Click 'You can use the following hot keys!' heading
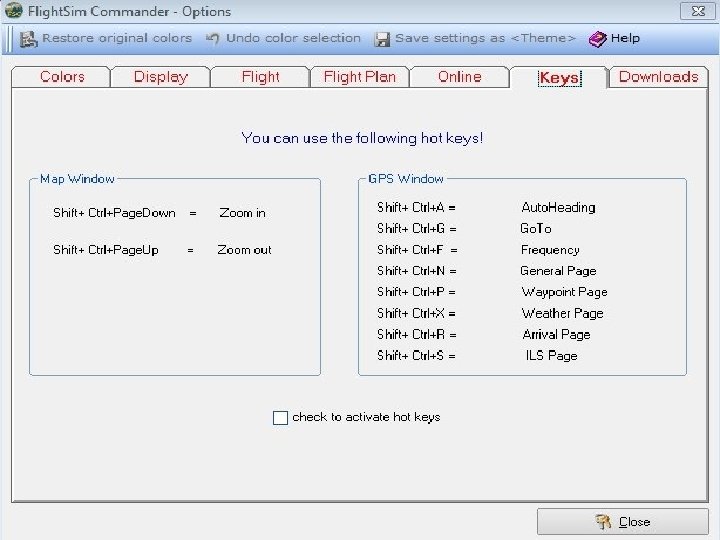 point(362,138)
